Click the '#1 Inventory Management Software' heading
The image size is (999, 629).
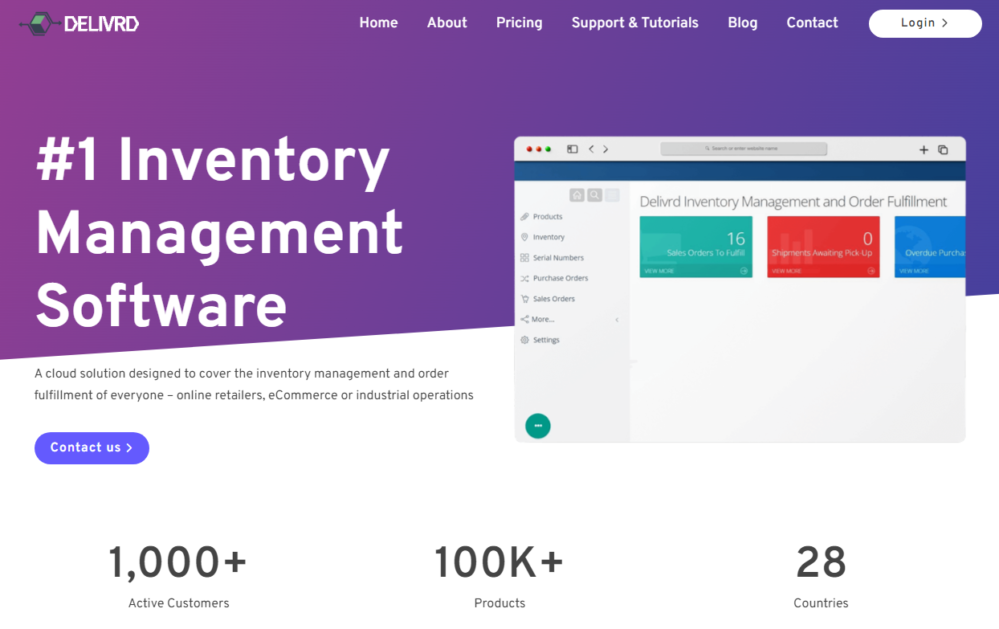click(x=219, y=233)
